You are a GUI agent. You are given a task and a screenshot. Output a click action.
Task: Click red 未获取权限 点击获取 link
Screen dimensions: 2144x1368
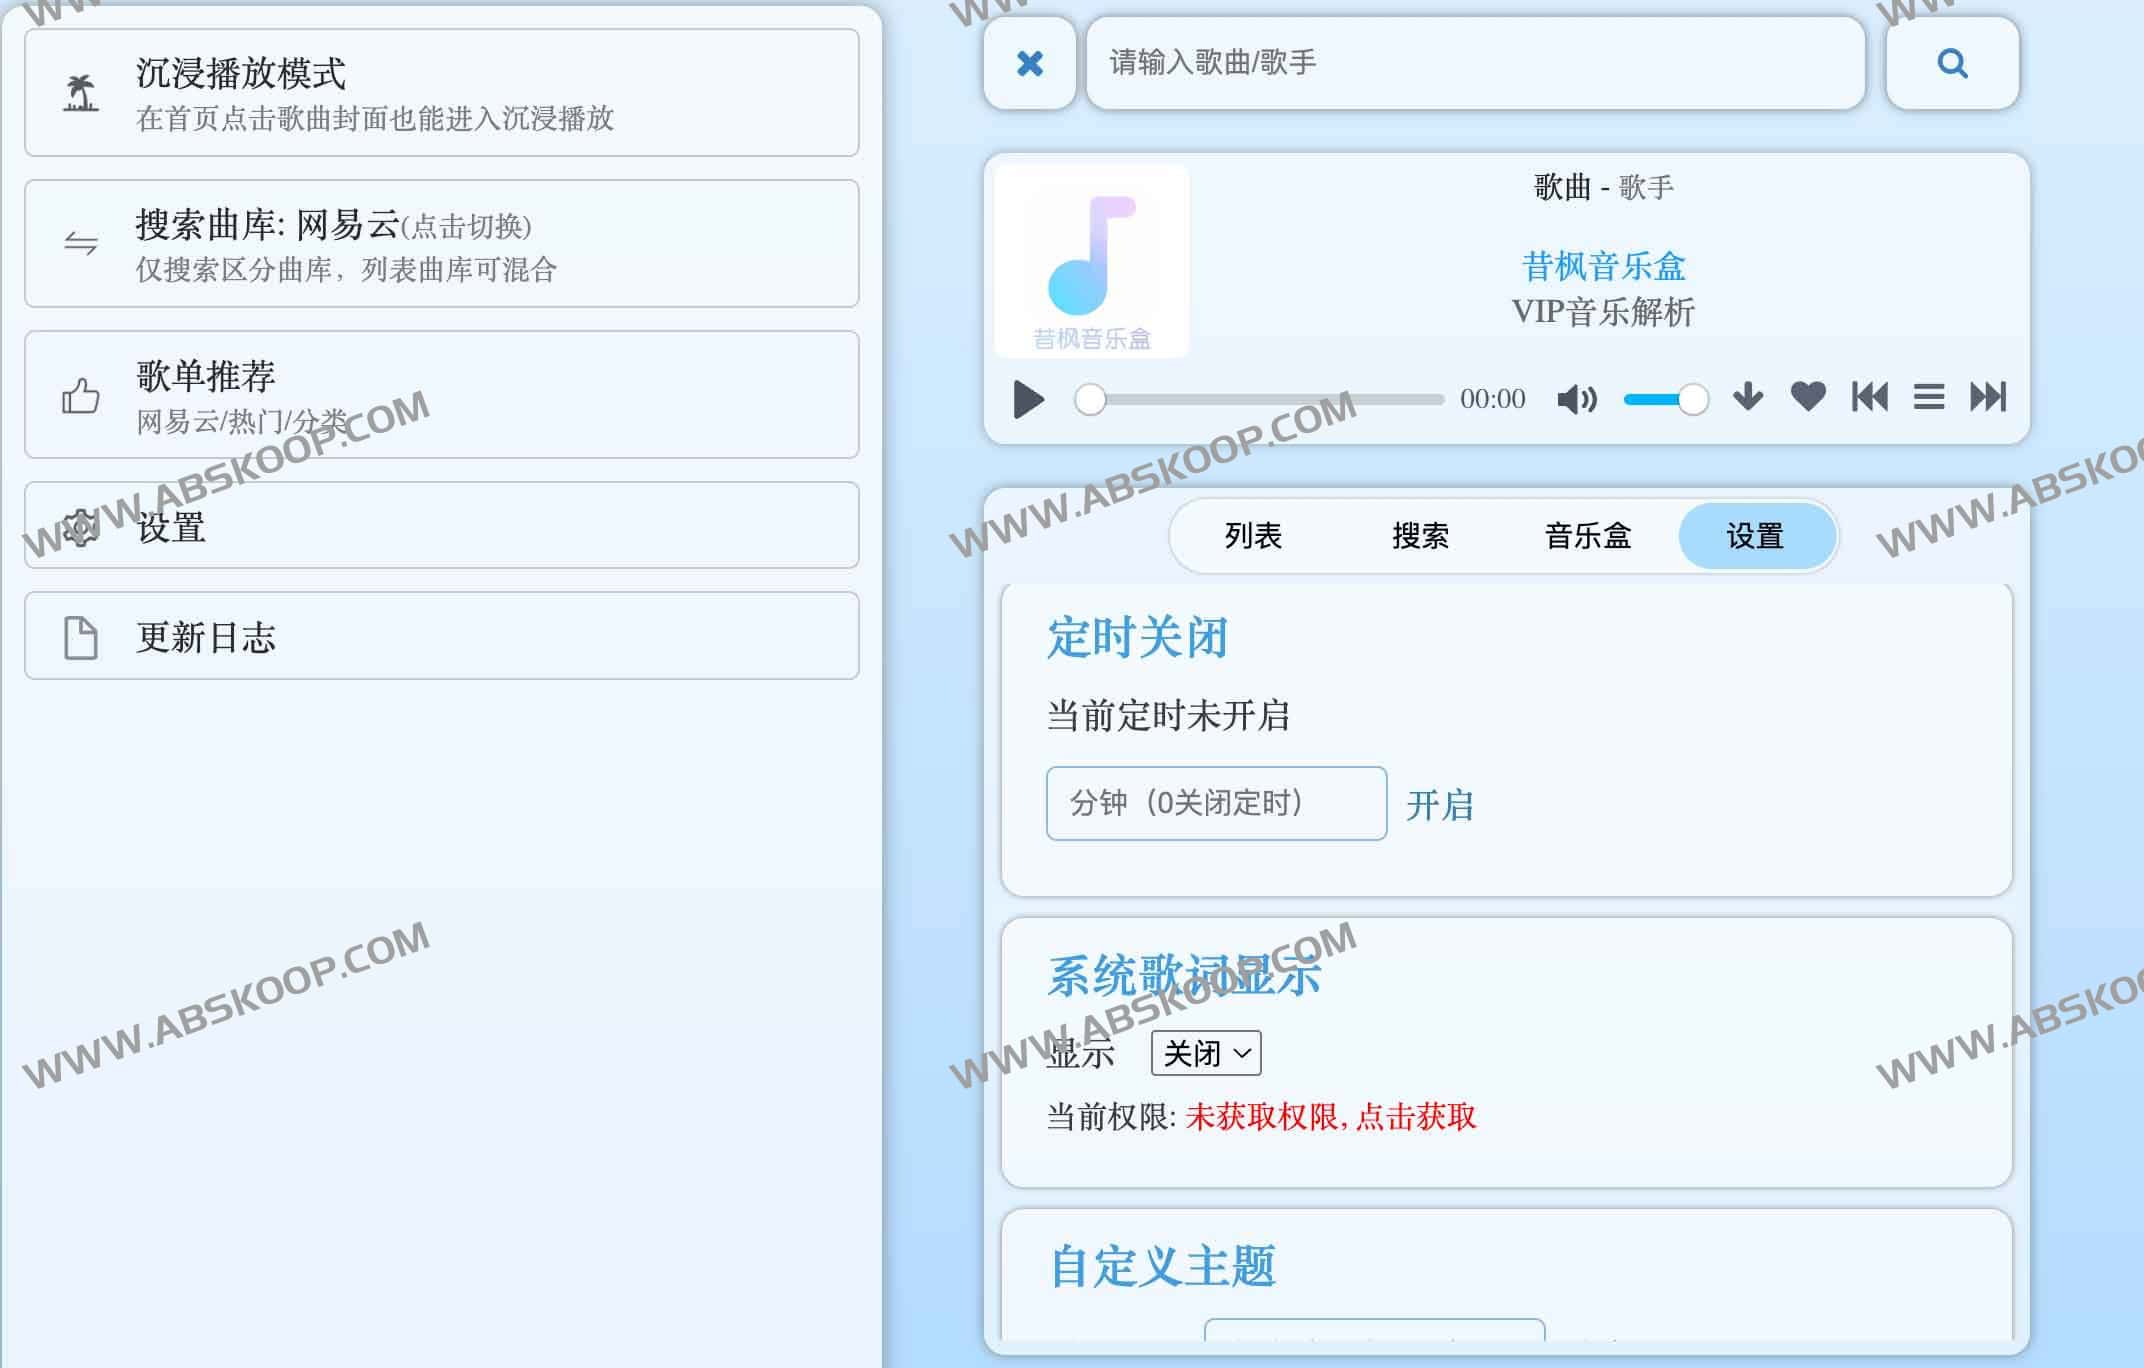tap(1329, 1117)
